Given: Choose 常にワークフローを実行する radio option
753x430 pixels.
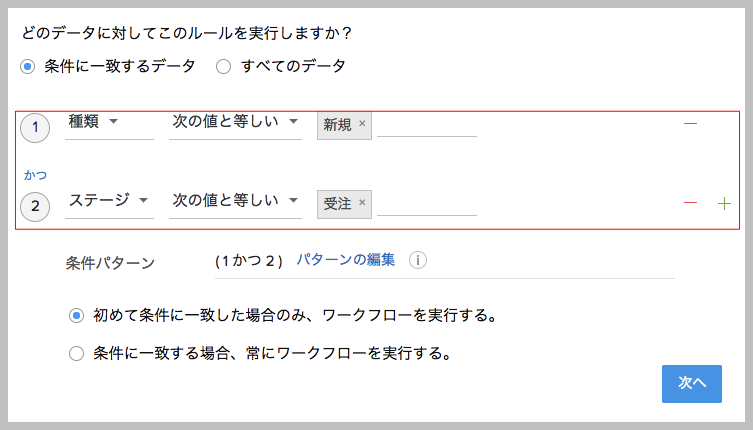Looking at the screenshot, I should (76, 352).
